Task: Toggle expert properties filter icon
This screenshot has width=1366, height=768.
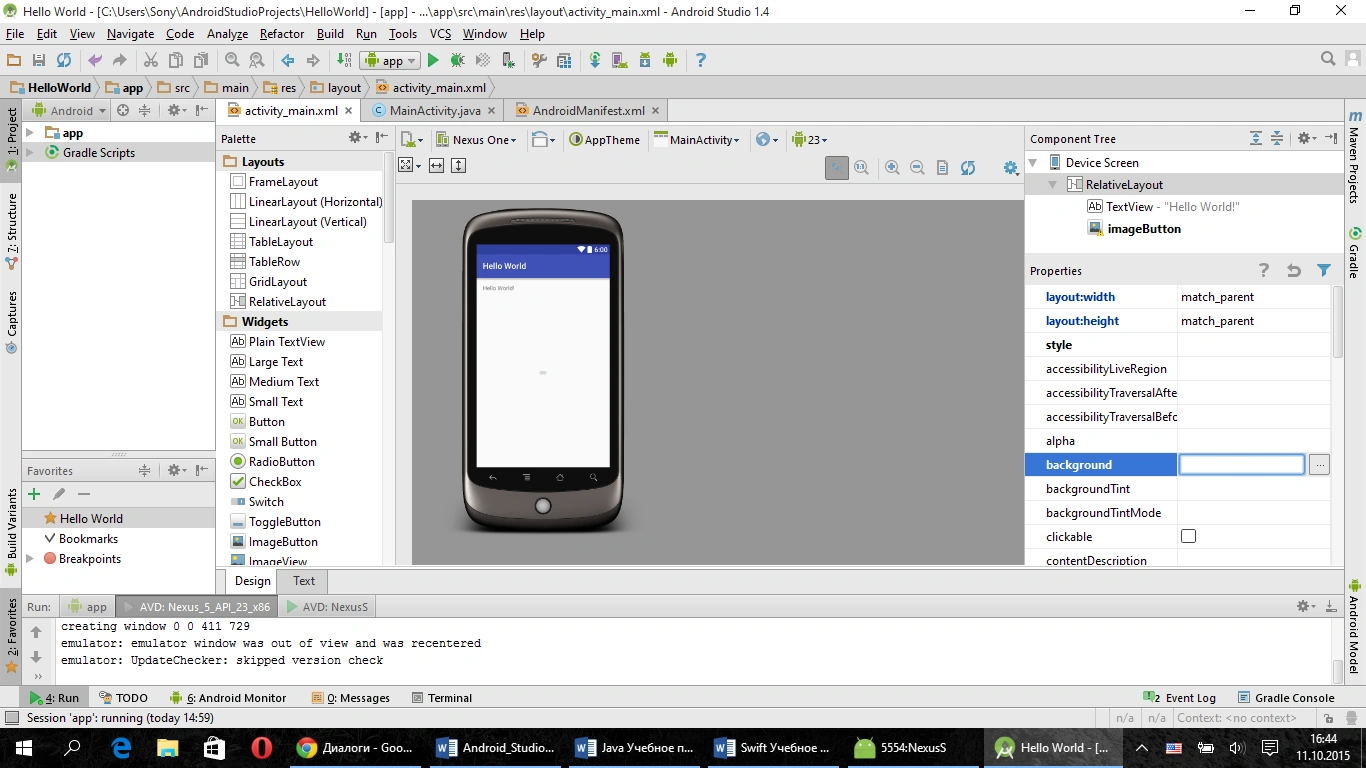Action: click(1324, 271)
